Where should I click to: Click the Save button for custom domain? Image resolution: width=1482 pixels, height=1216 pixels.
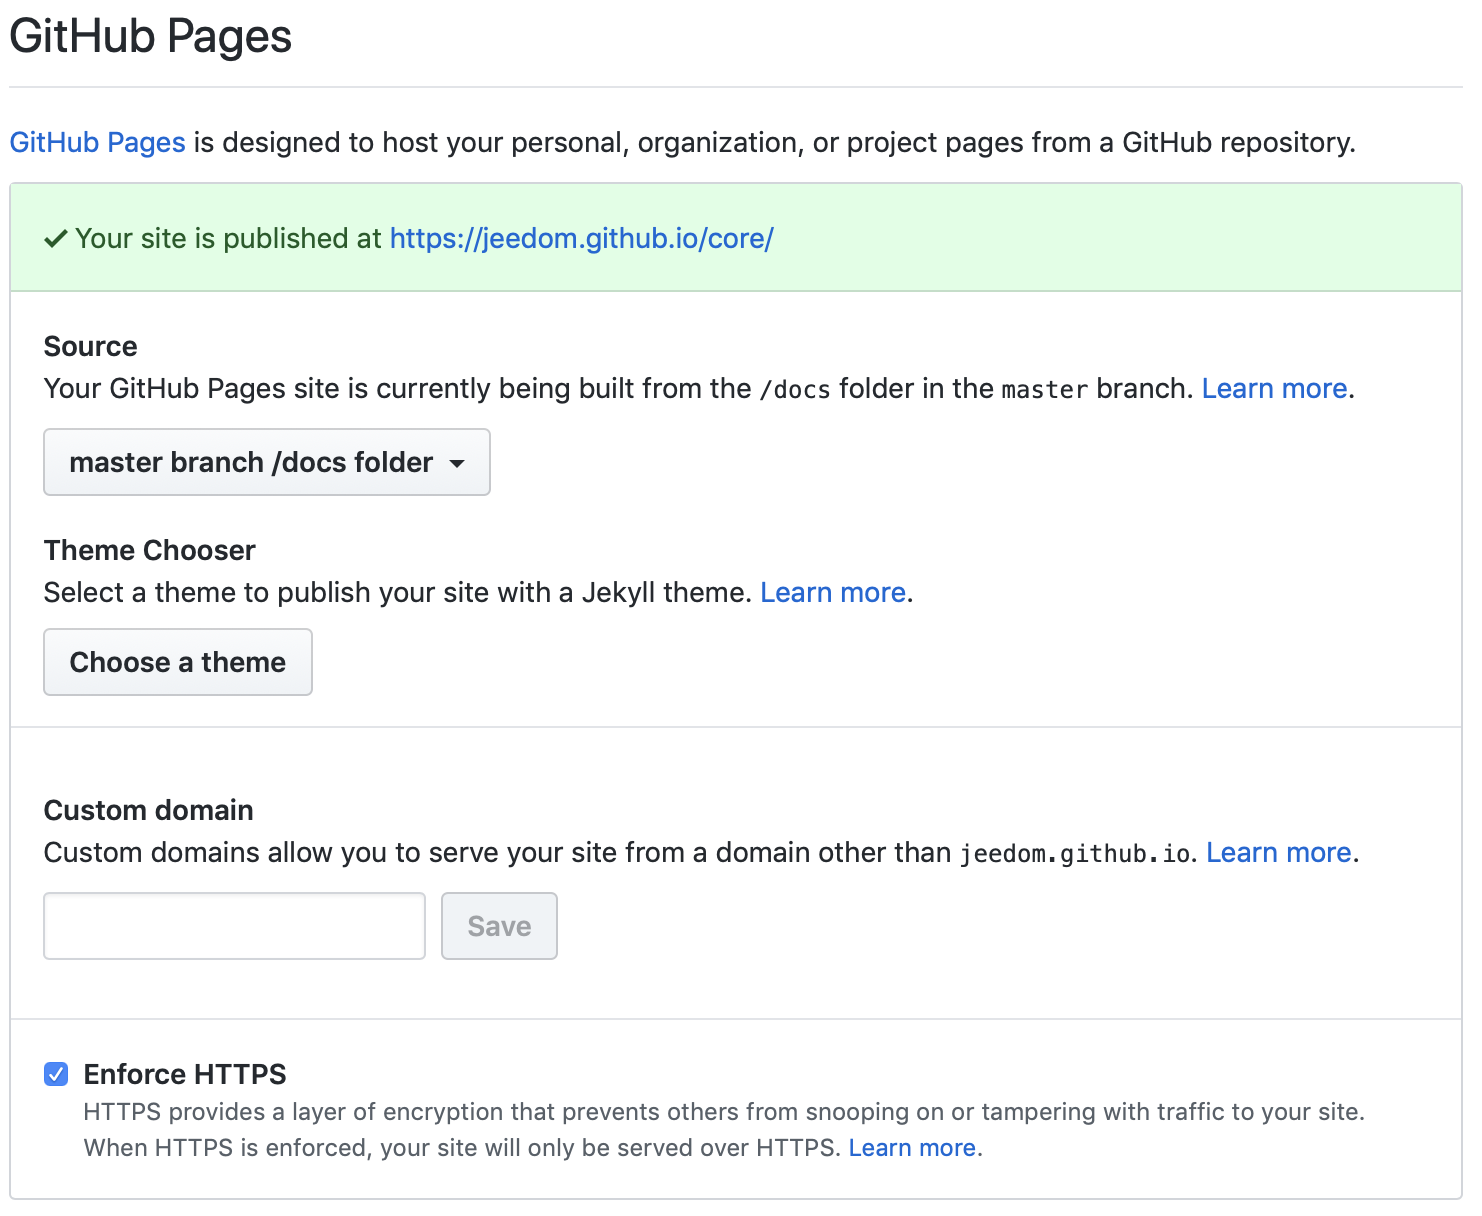click(499, 926)
